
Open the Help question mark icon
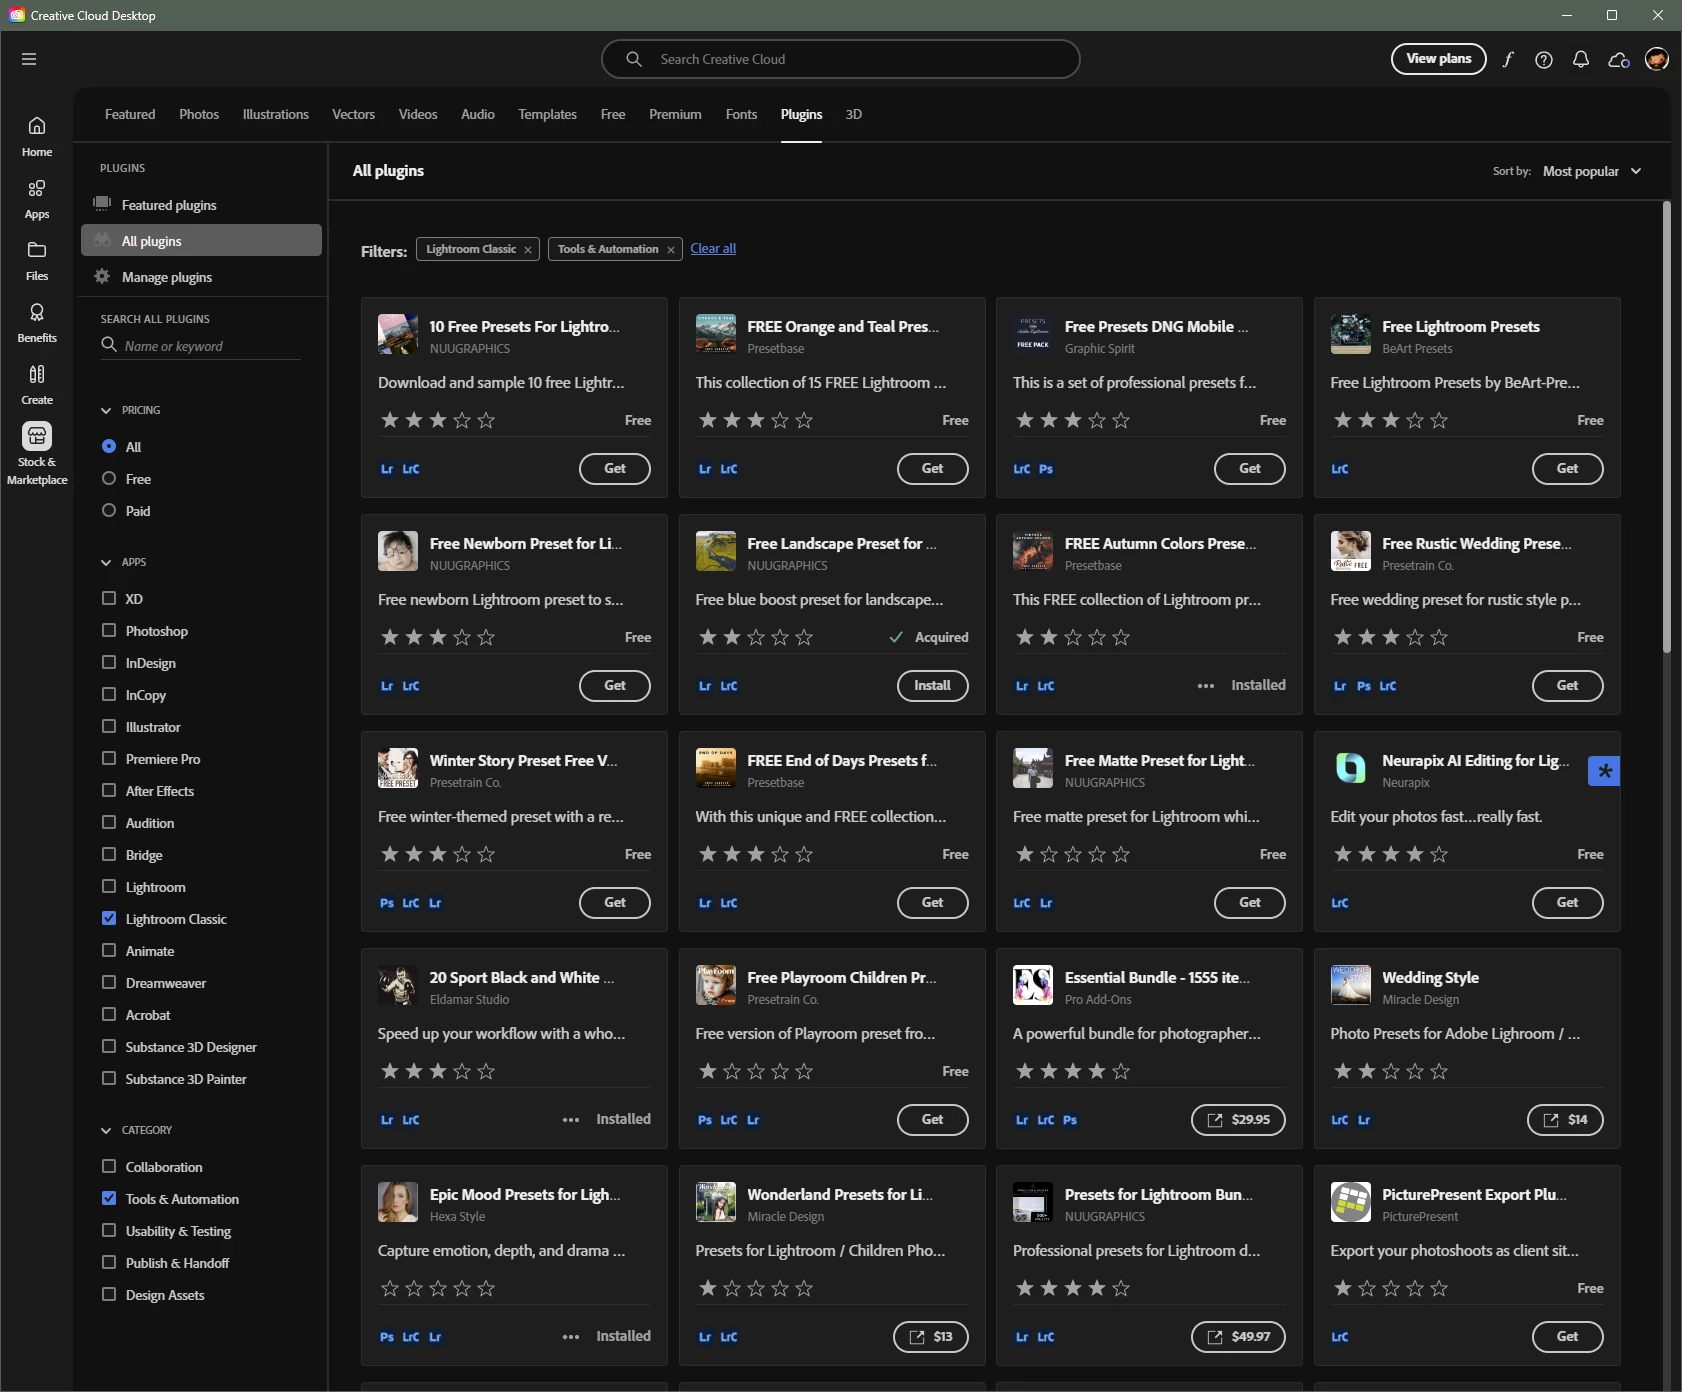(1544, 60)
